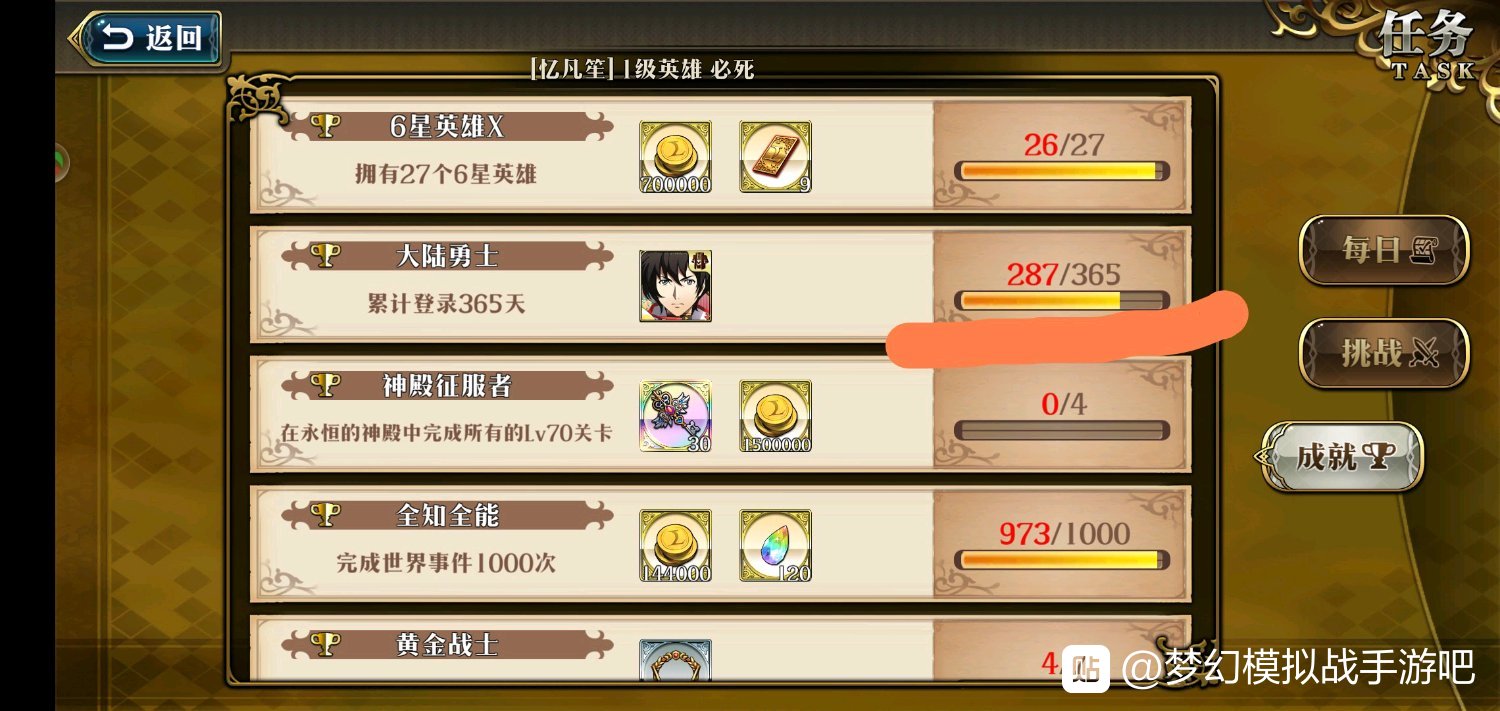1500x711 pixels.
Task: Click the 26/27 progress bar
Action: (x=1061, y=171)
